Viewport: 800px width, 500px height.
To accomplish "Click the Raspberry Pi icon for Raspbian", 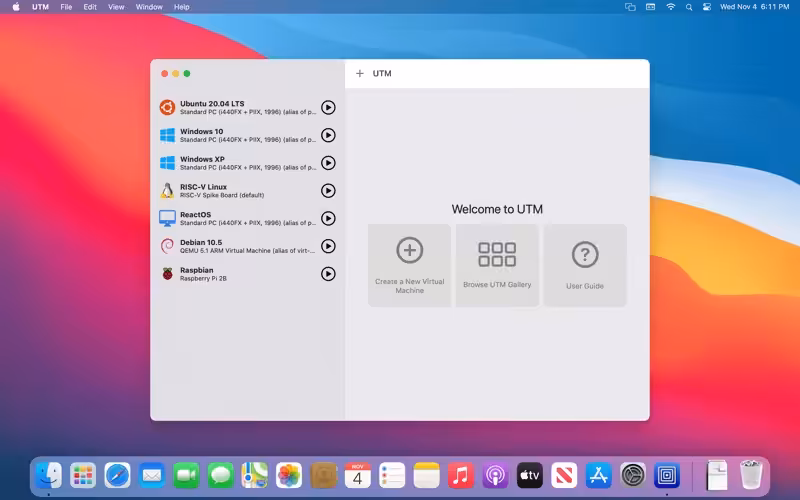I will click(167, 274).
